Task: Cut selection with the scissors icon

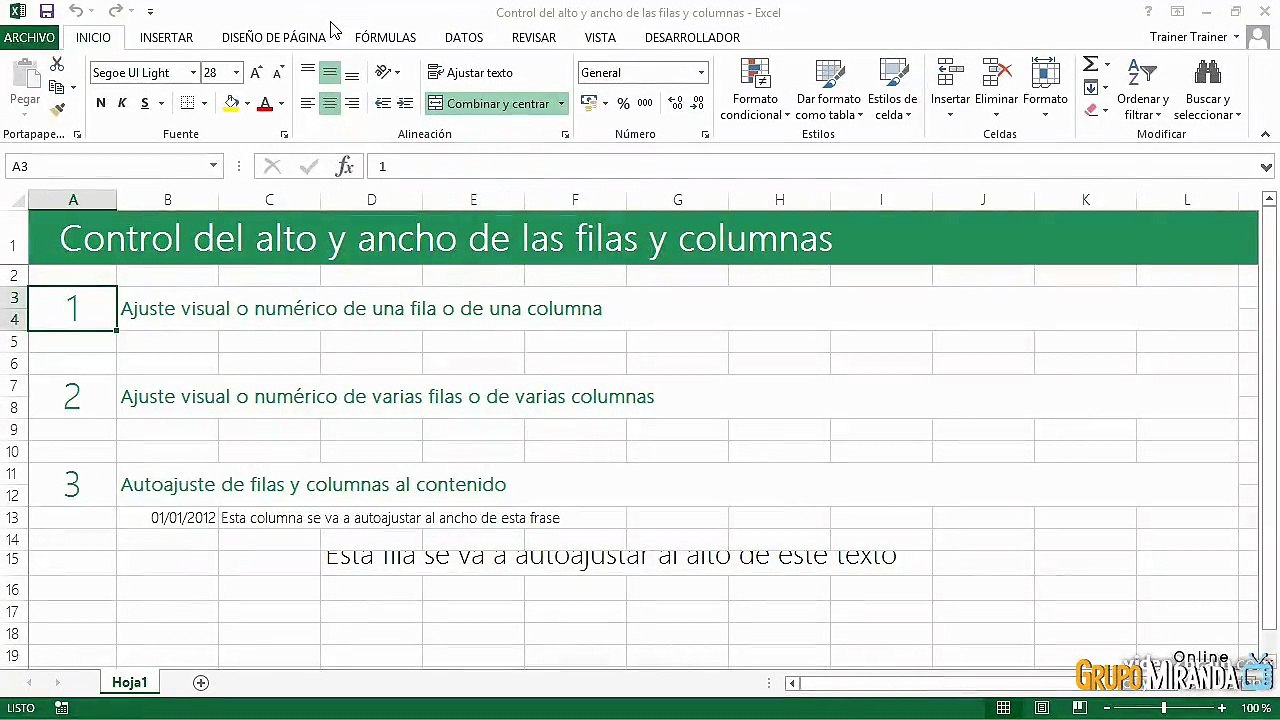Action: (x=57, y=64)
